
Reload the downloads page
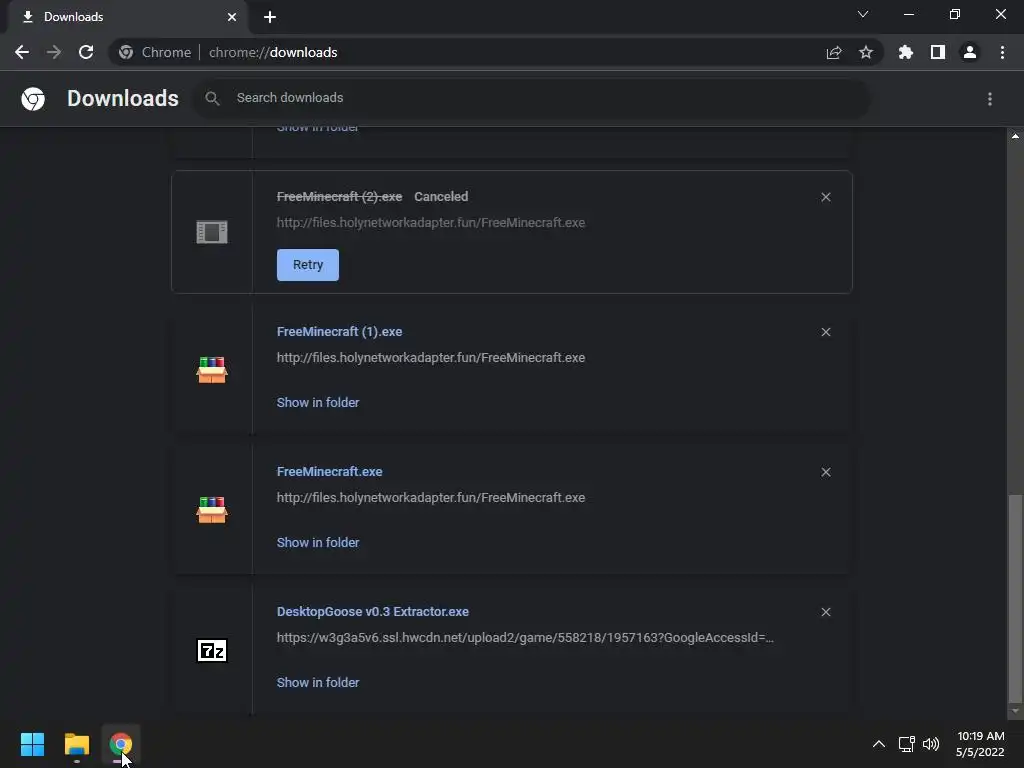coord(86,52)
